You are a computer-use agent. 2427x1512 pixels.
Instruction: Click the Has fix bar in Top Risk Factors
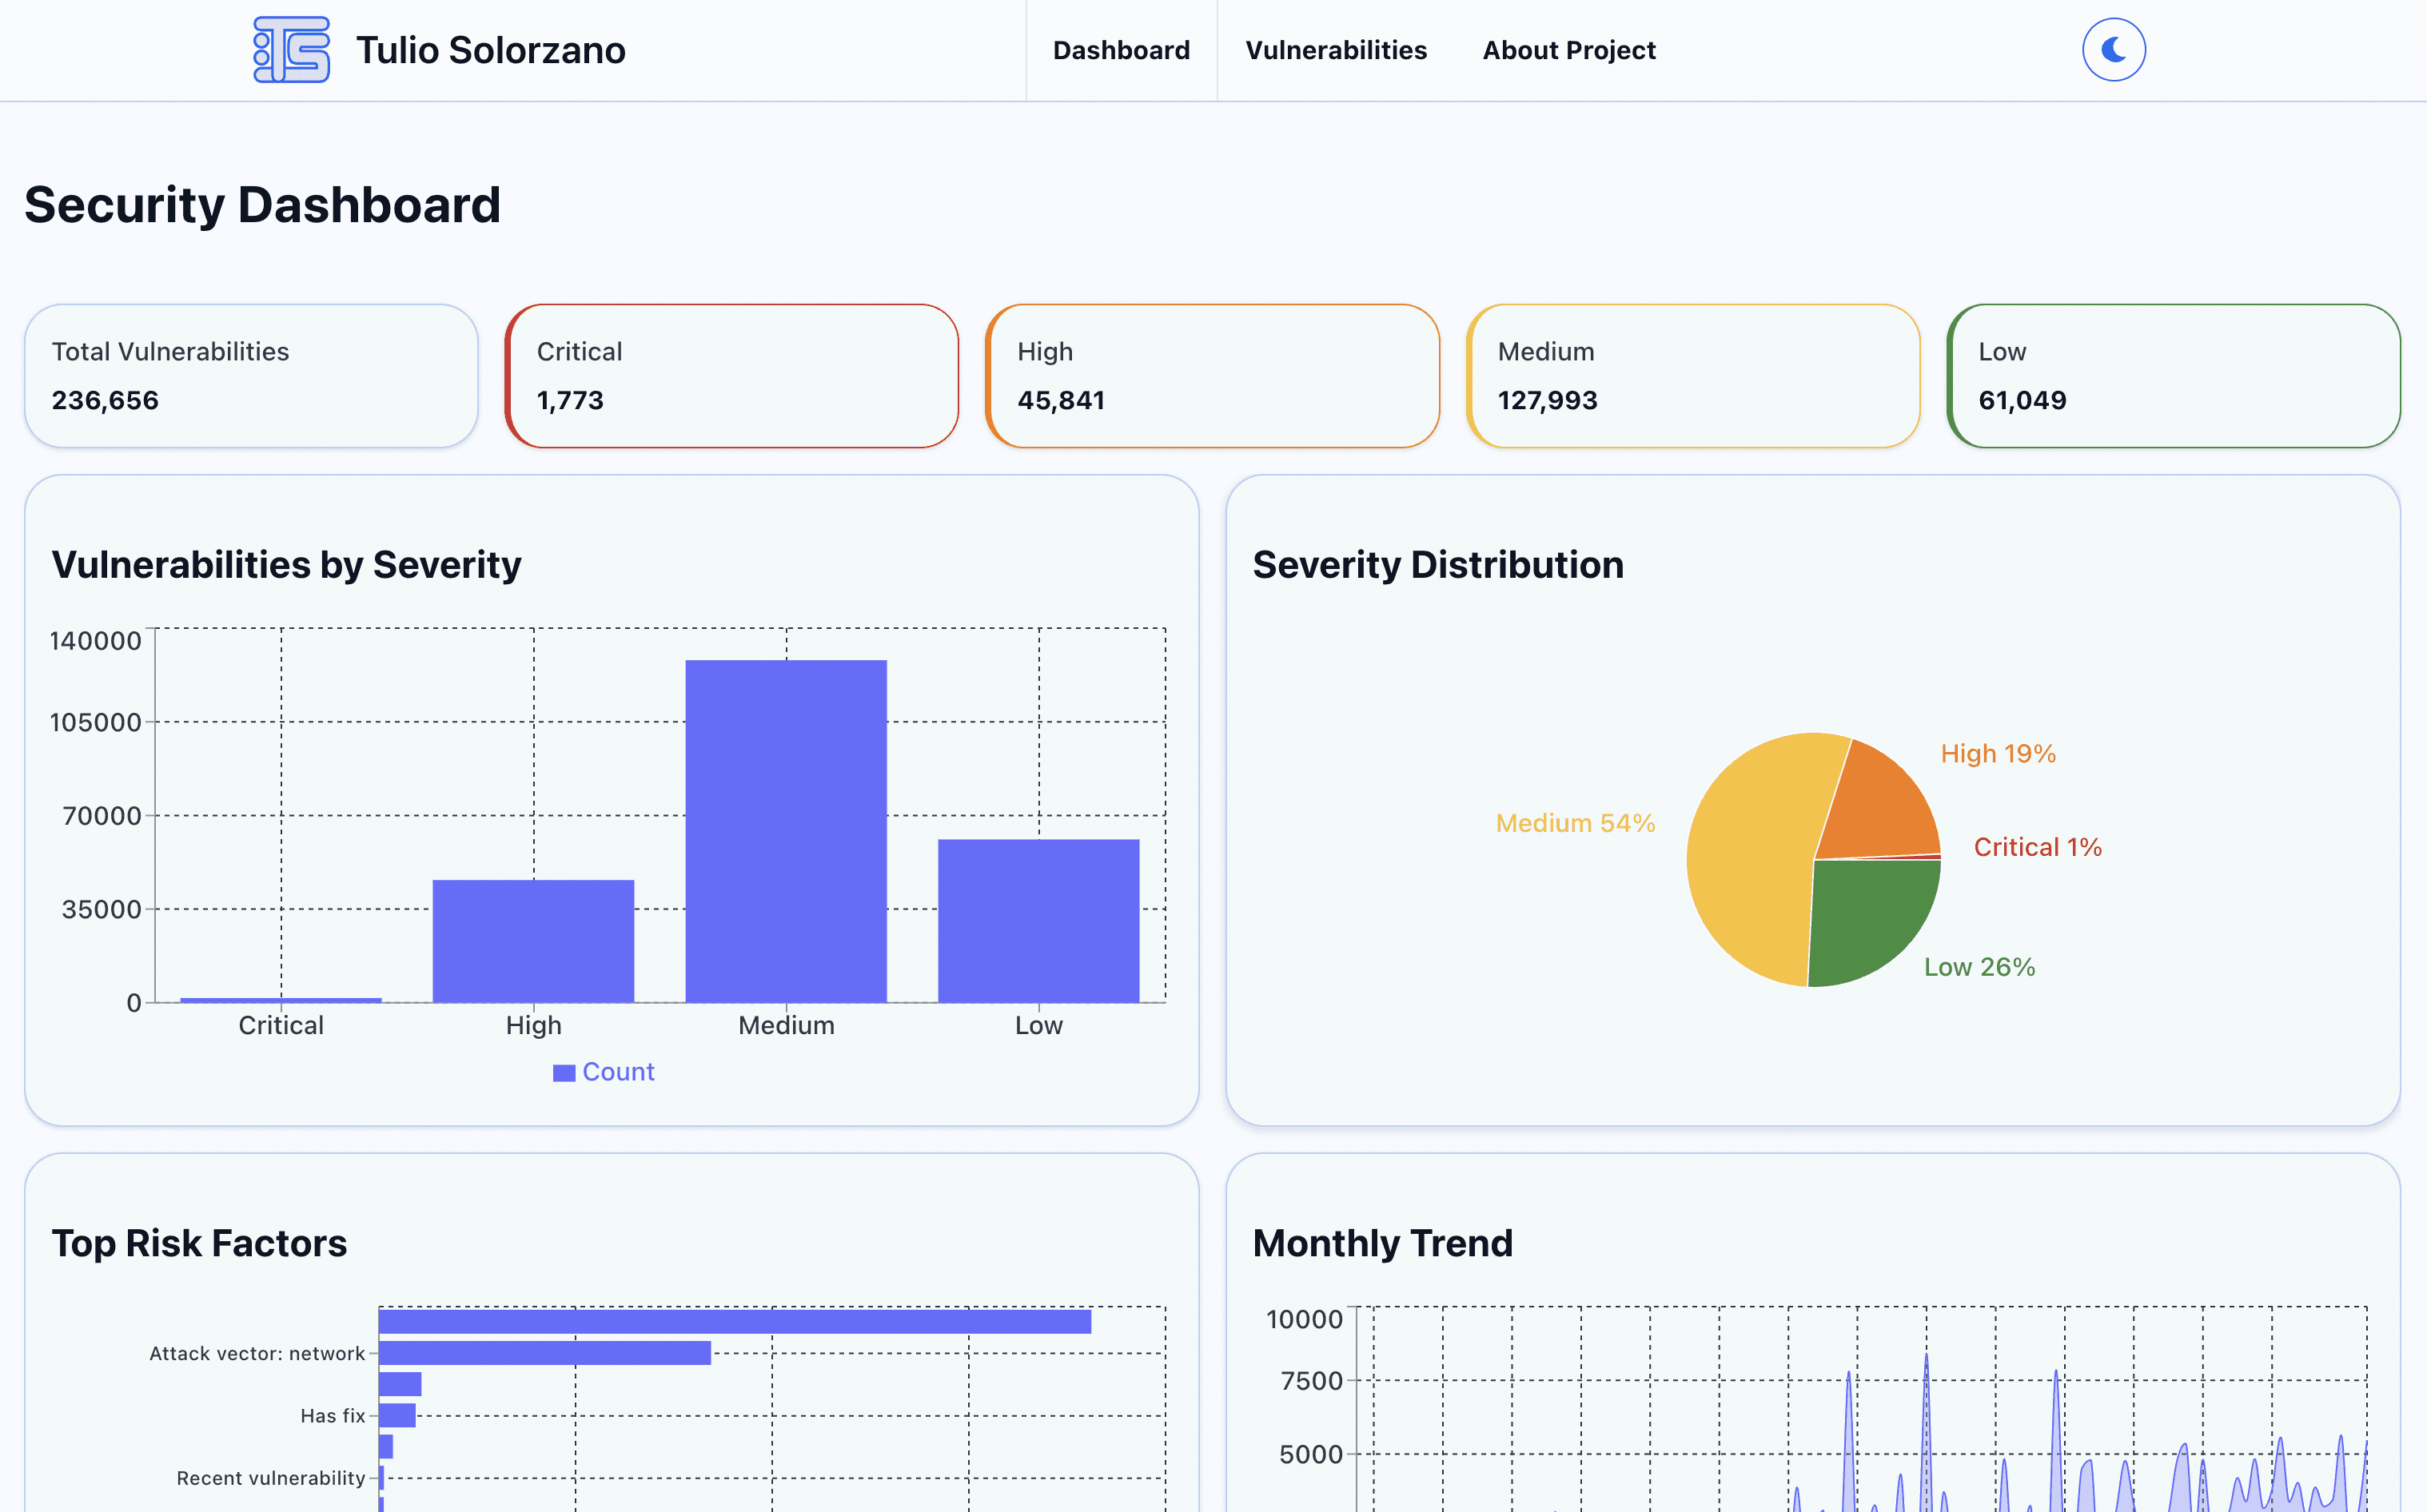click(x=398, y=1415)
